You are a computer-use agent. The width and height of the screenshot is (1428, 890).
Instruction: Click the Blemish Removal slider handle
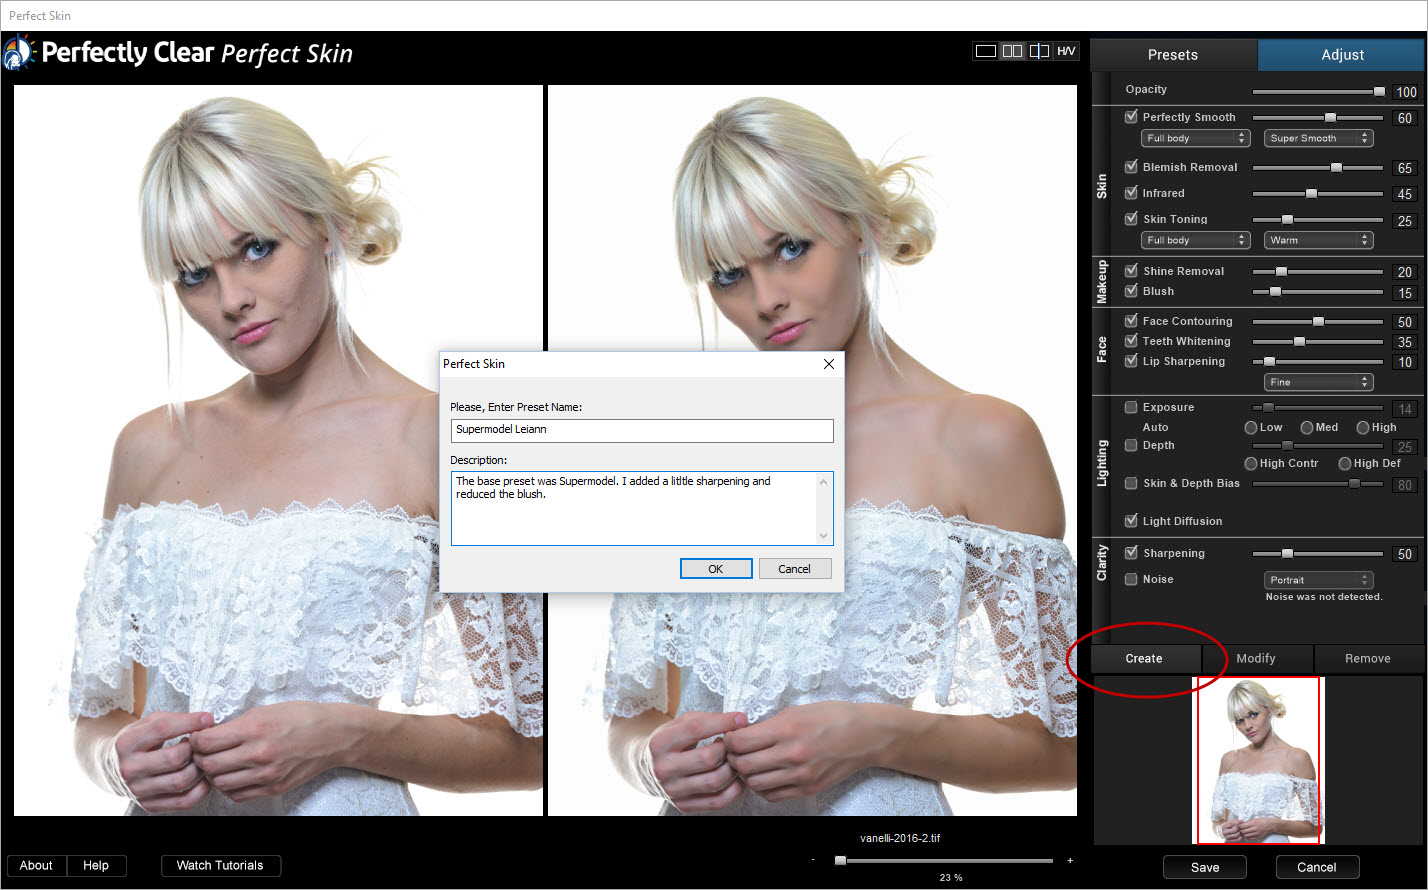pyautogui.click(x=1336, y=167)
